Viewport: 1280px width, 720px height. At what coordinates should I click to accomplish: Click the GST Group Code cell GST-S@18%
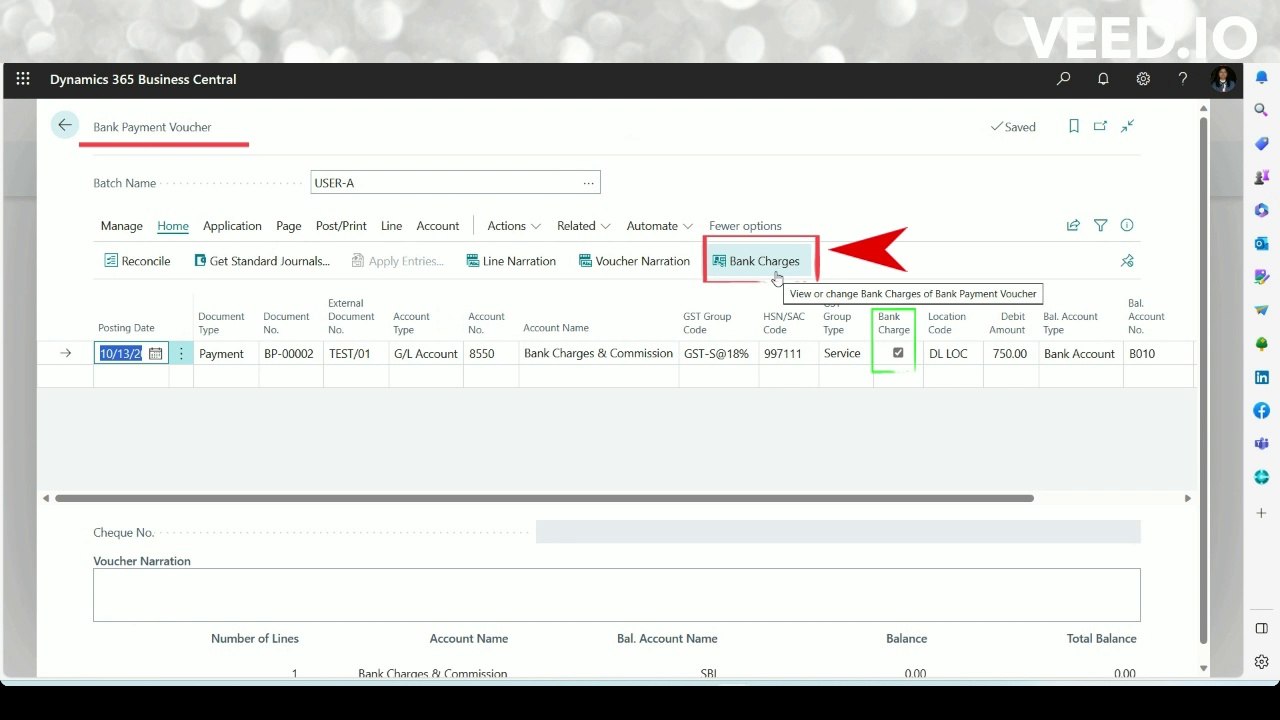pyautogui.click(x=718, y=353)
